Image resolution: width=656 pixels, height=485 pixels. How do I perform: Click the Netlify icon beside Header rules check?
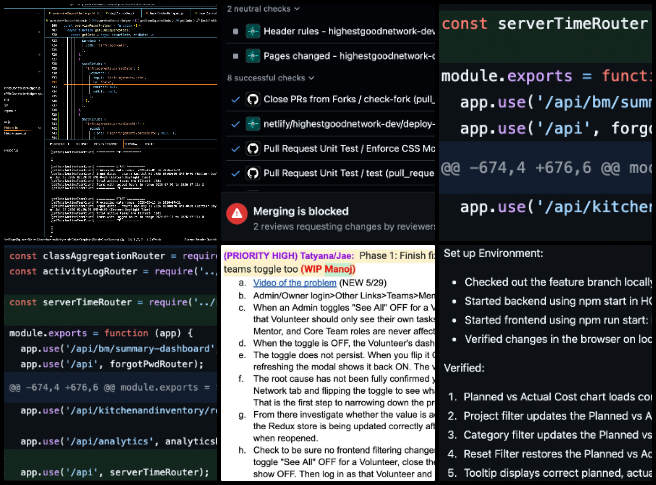(253, 31)
